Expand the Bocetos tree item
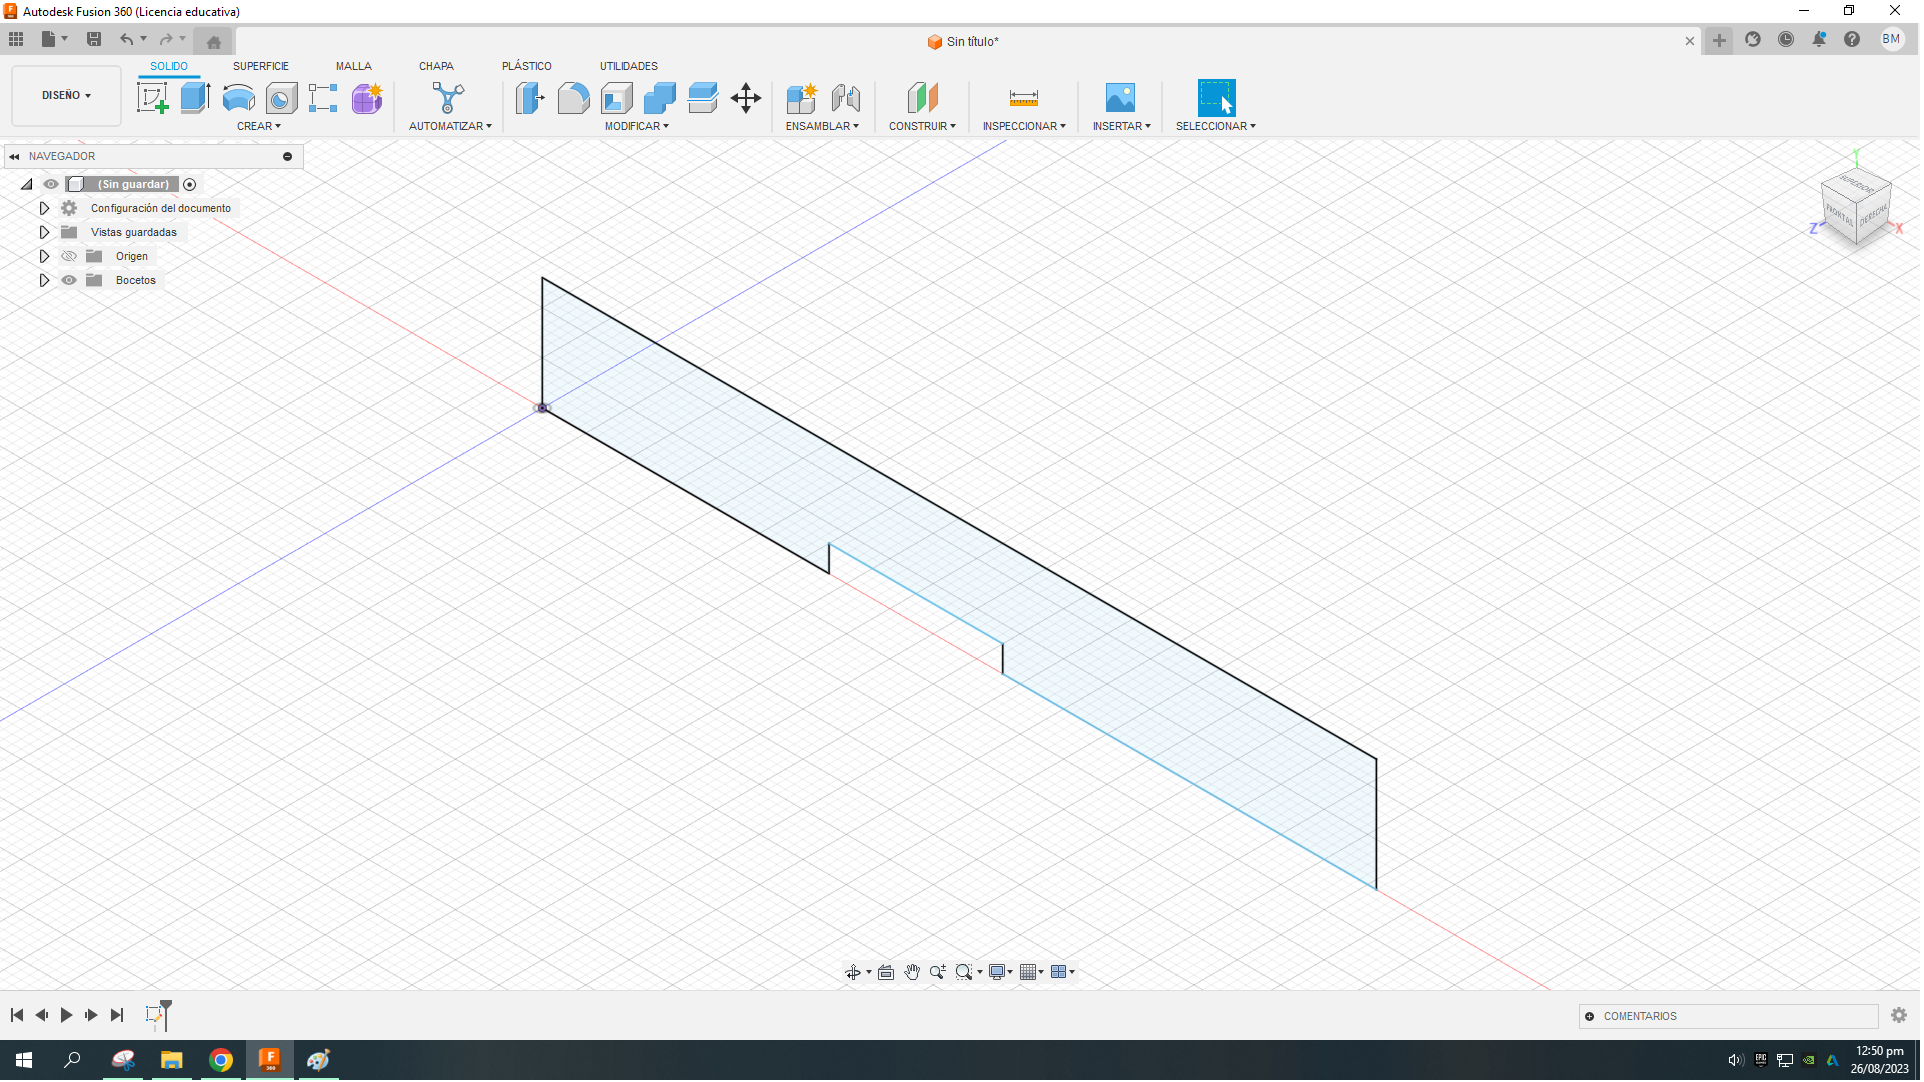 tap(44, 280)
